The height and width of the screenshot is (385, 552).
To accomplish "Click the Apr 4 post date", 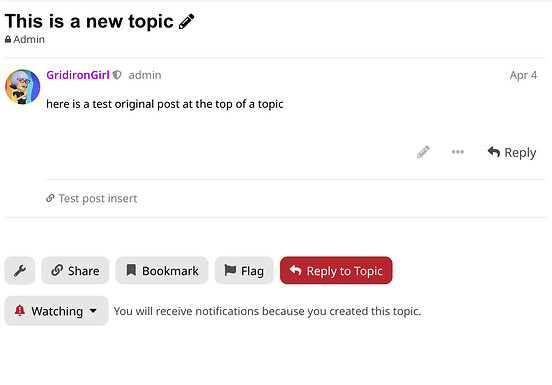I will 523,75.
